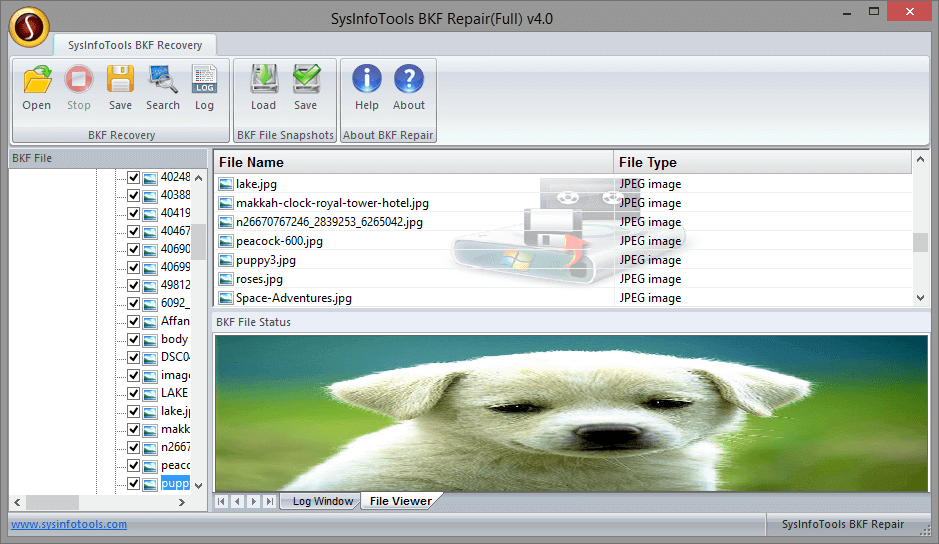Select the SysInfoTools BKF Recovery ribbon tab
This screenshot has height=544, width=939.
(x=135, y=45)
